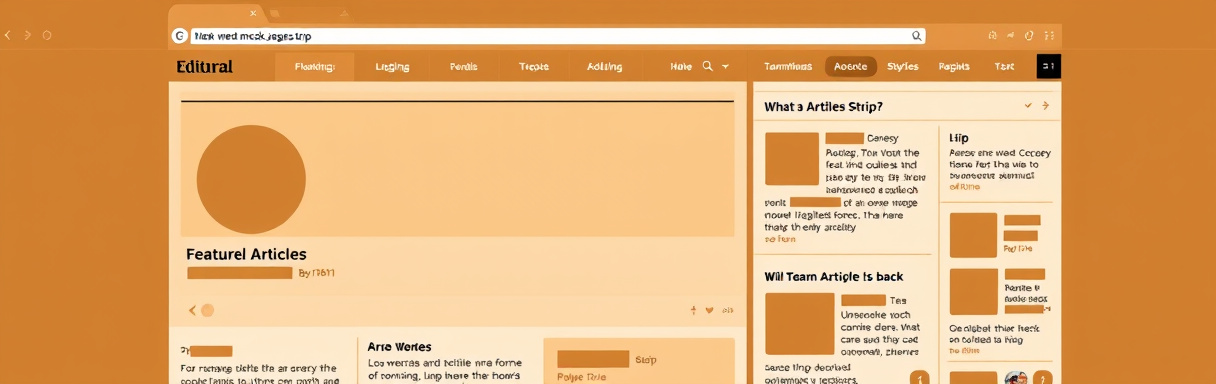Close the current browser tab

(x=253, y=13)
